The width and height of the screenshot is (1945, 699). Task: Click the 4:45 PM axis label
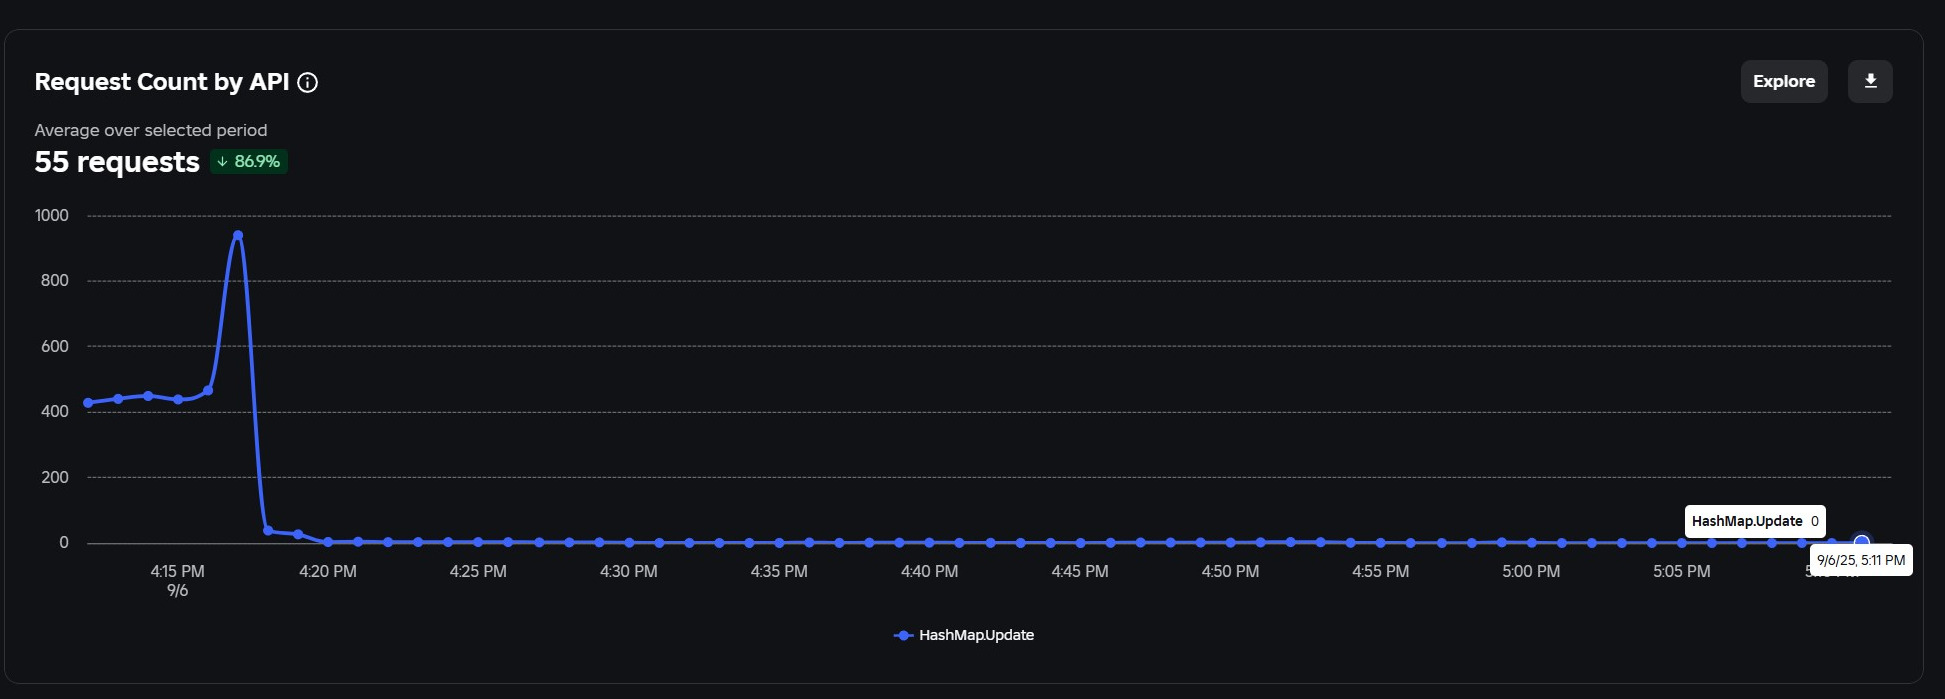pyautogui.click(x=1080, y=571)
